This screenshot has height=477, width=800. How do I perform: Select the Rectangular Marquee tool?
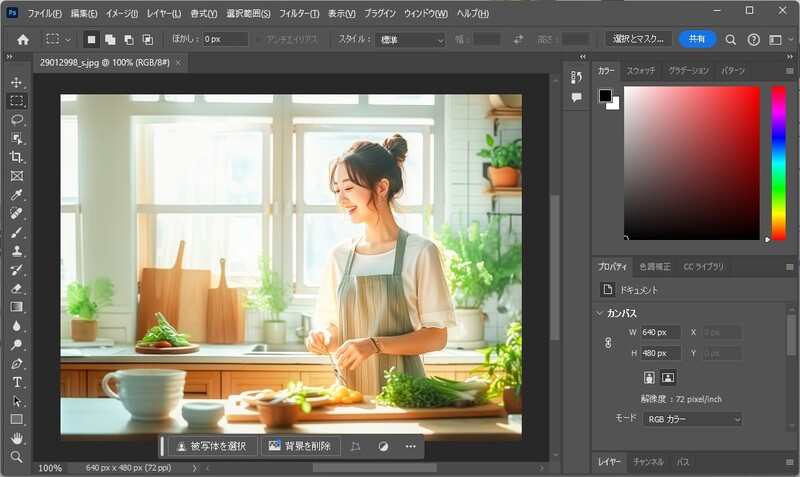[16, 101]
